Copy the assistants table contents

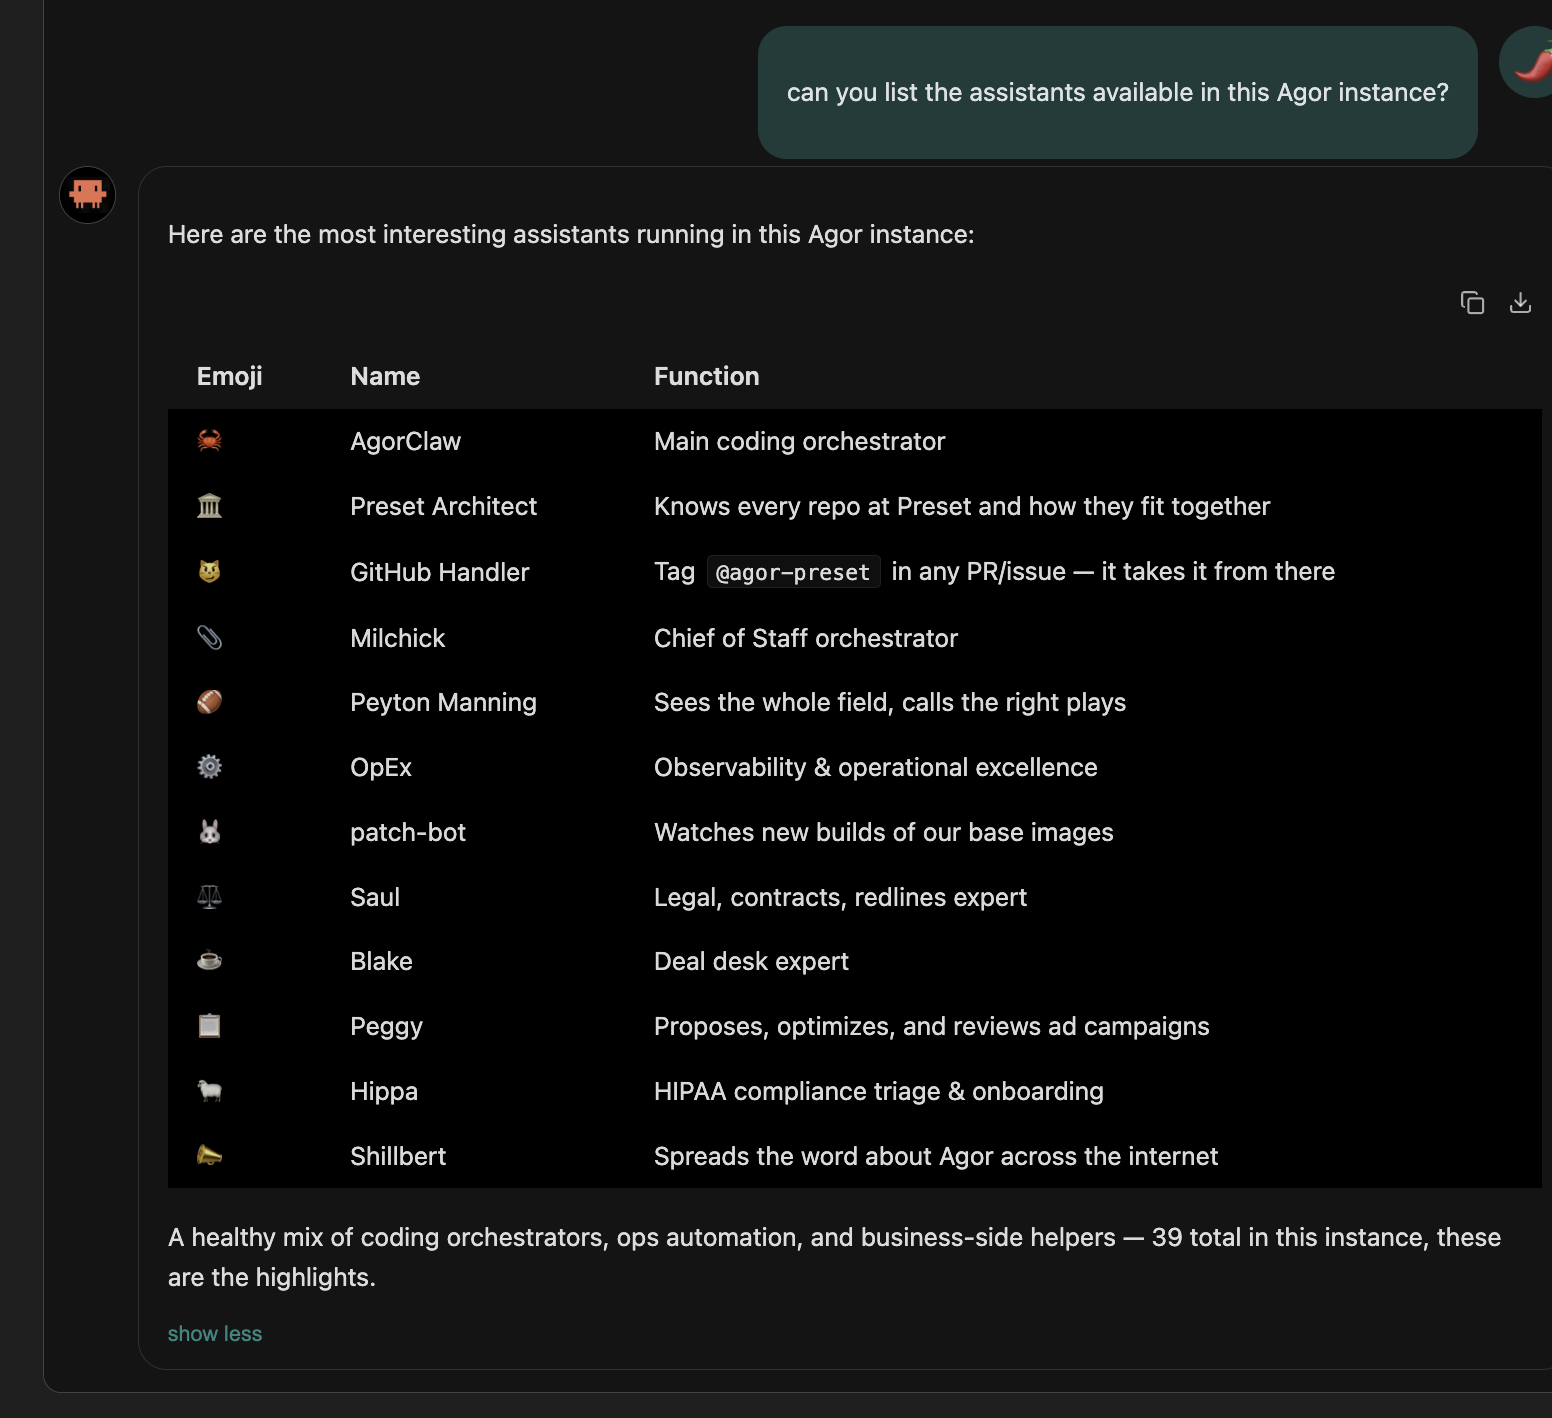[1472, 302]
